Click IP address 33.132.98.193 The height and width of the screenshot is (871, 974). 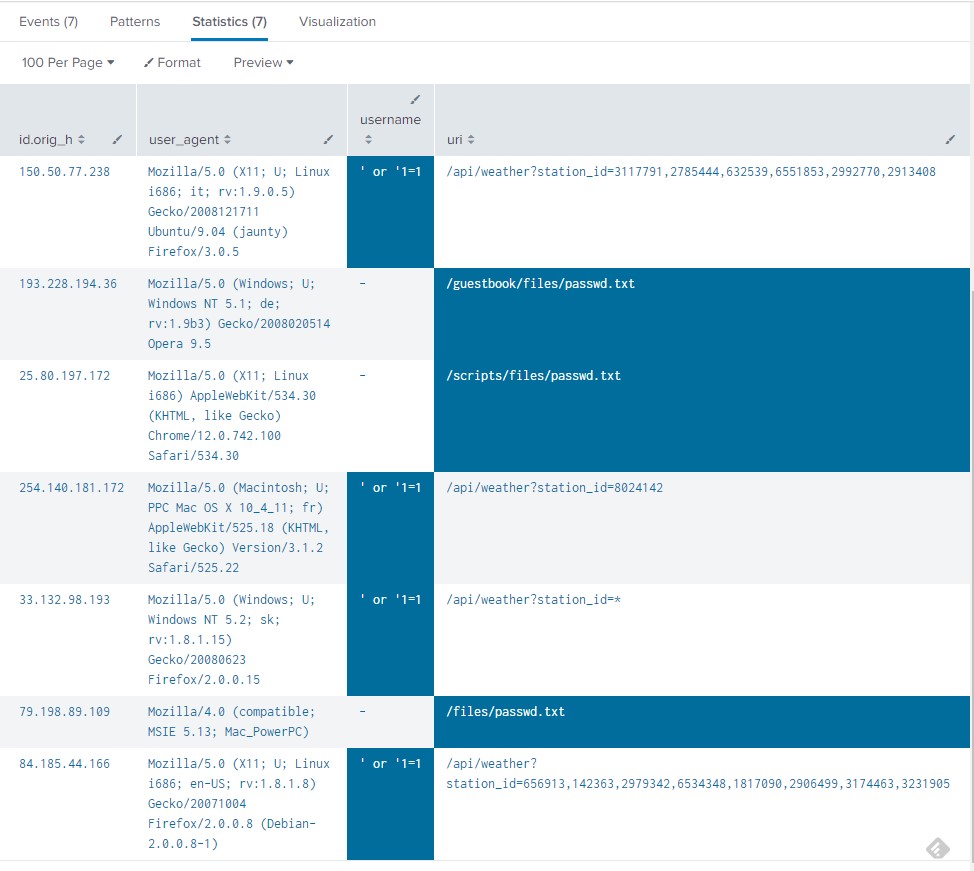coord(64,600)
